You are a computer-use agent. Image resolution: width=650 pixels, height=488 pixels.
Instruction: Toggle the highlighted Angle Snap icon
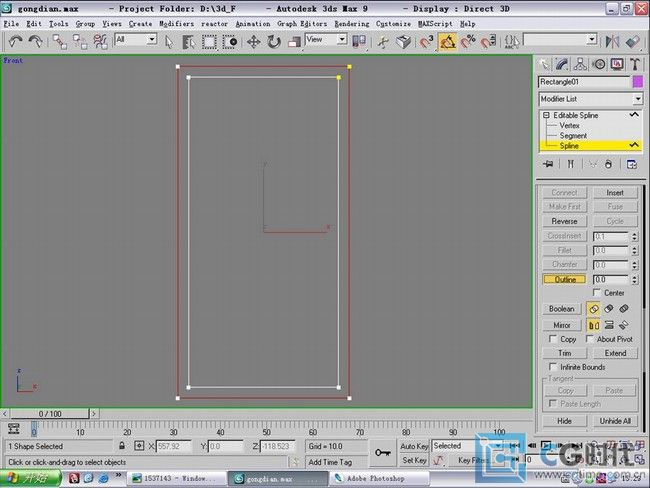coord(447,42)
